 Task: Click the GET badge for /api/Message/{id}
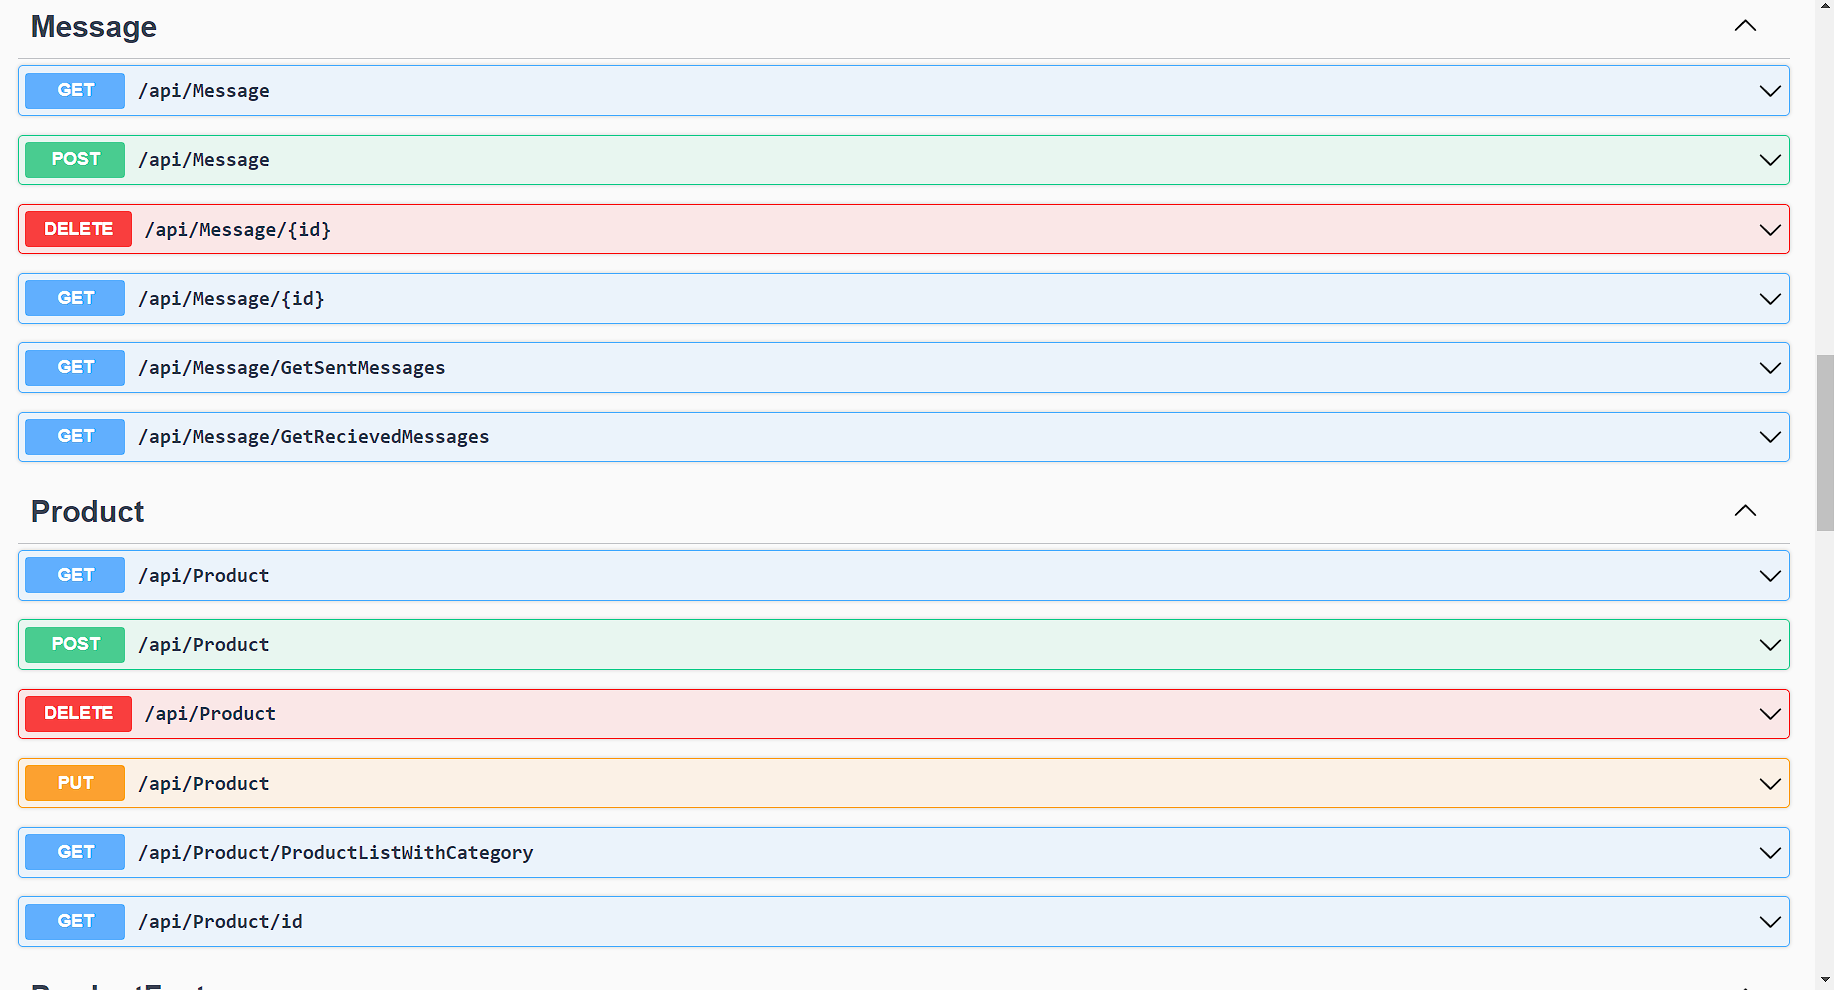(x=75, y=298)
